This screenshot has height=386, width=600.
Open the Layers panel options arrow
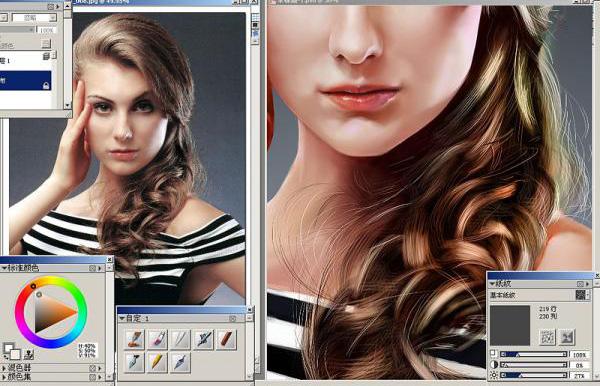coord(58,7)
